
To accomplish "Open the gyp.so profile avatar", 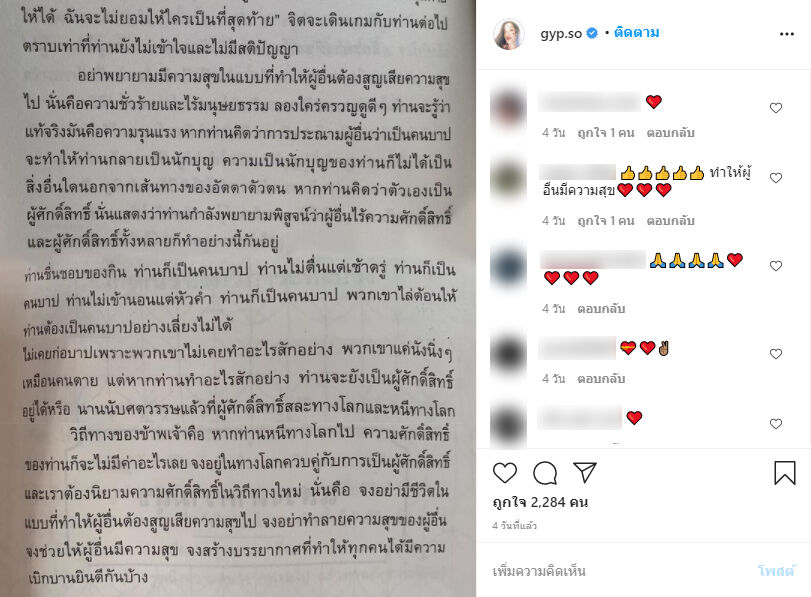I will click(x=508, y=34).
